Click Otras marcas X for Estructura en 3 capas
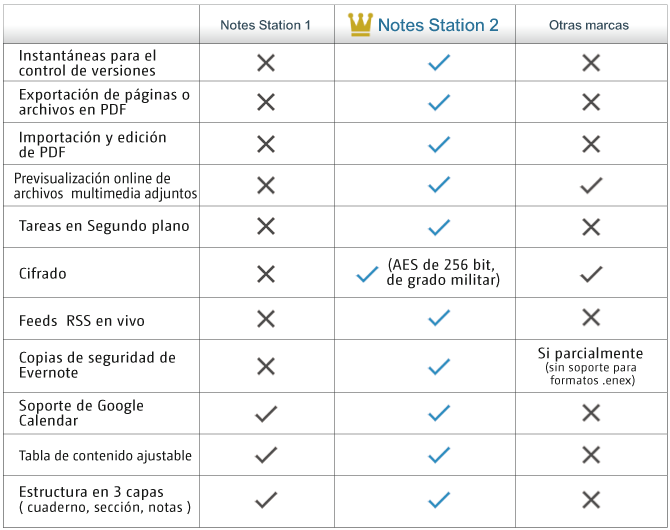Image resolution: width=670 pixels, height=530 pixels. [x=591, y=500]
